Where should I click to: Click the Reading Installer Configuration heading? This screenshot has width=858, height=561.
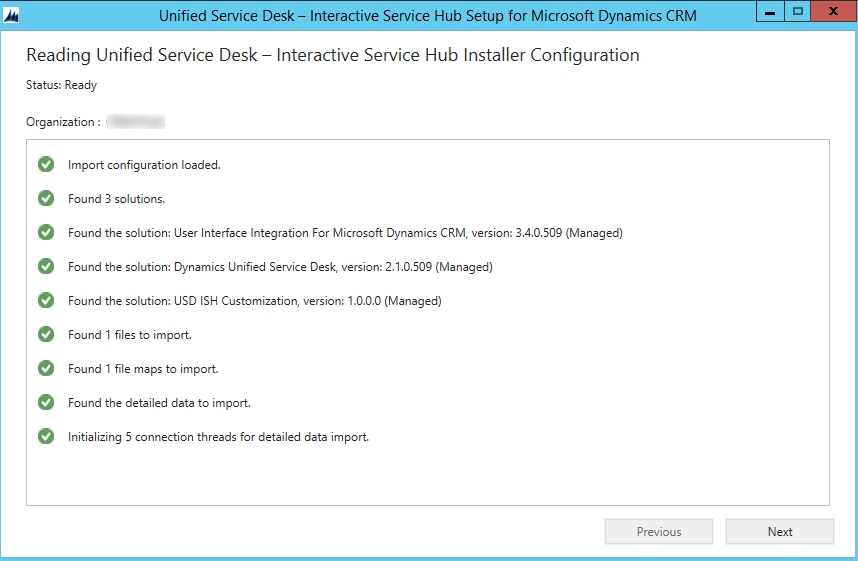click(x=332, y=56)
